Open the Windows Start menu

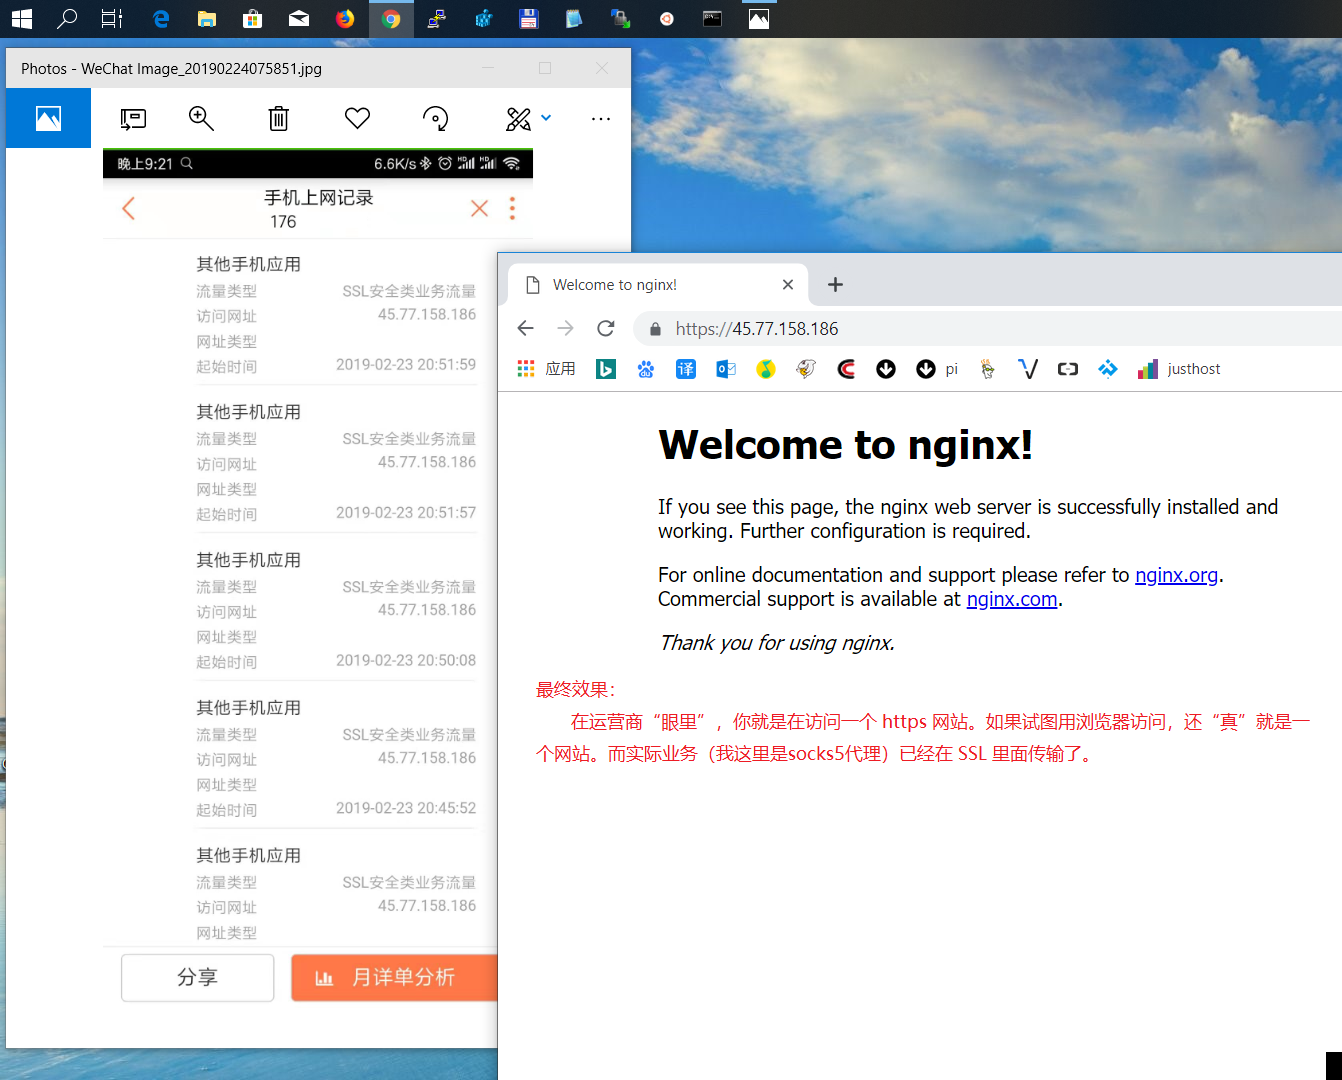point(21,18)
